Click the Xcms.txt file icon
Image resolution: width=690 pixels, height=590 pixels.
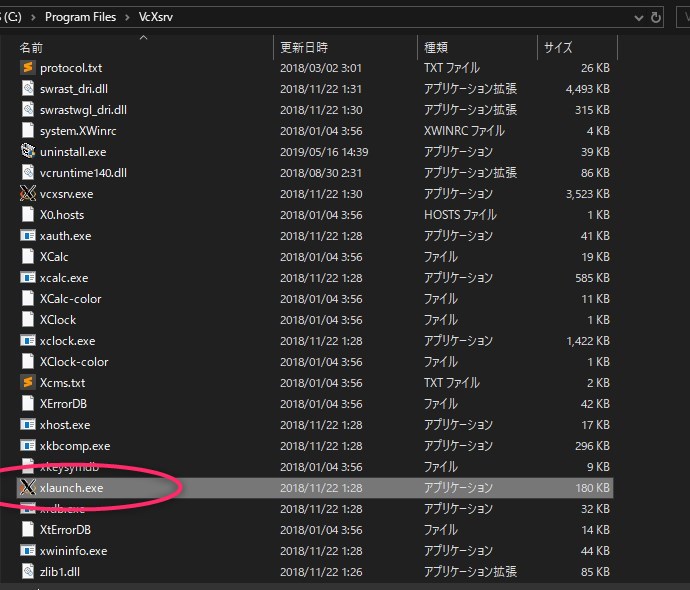(28, 383)
